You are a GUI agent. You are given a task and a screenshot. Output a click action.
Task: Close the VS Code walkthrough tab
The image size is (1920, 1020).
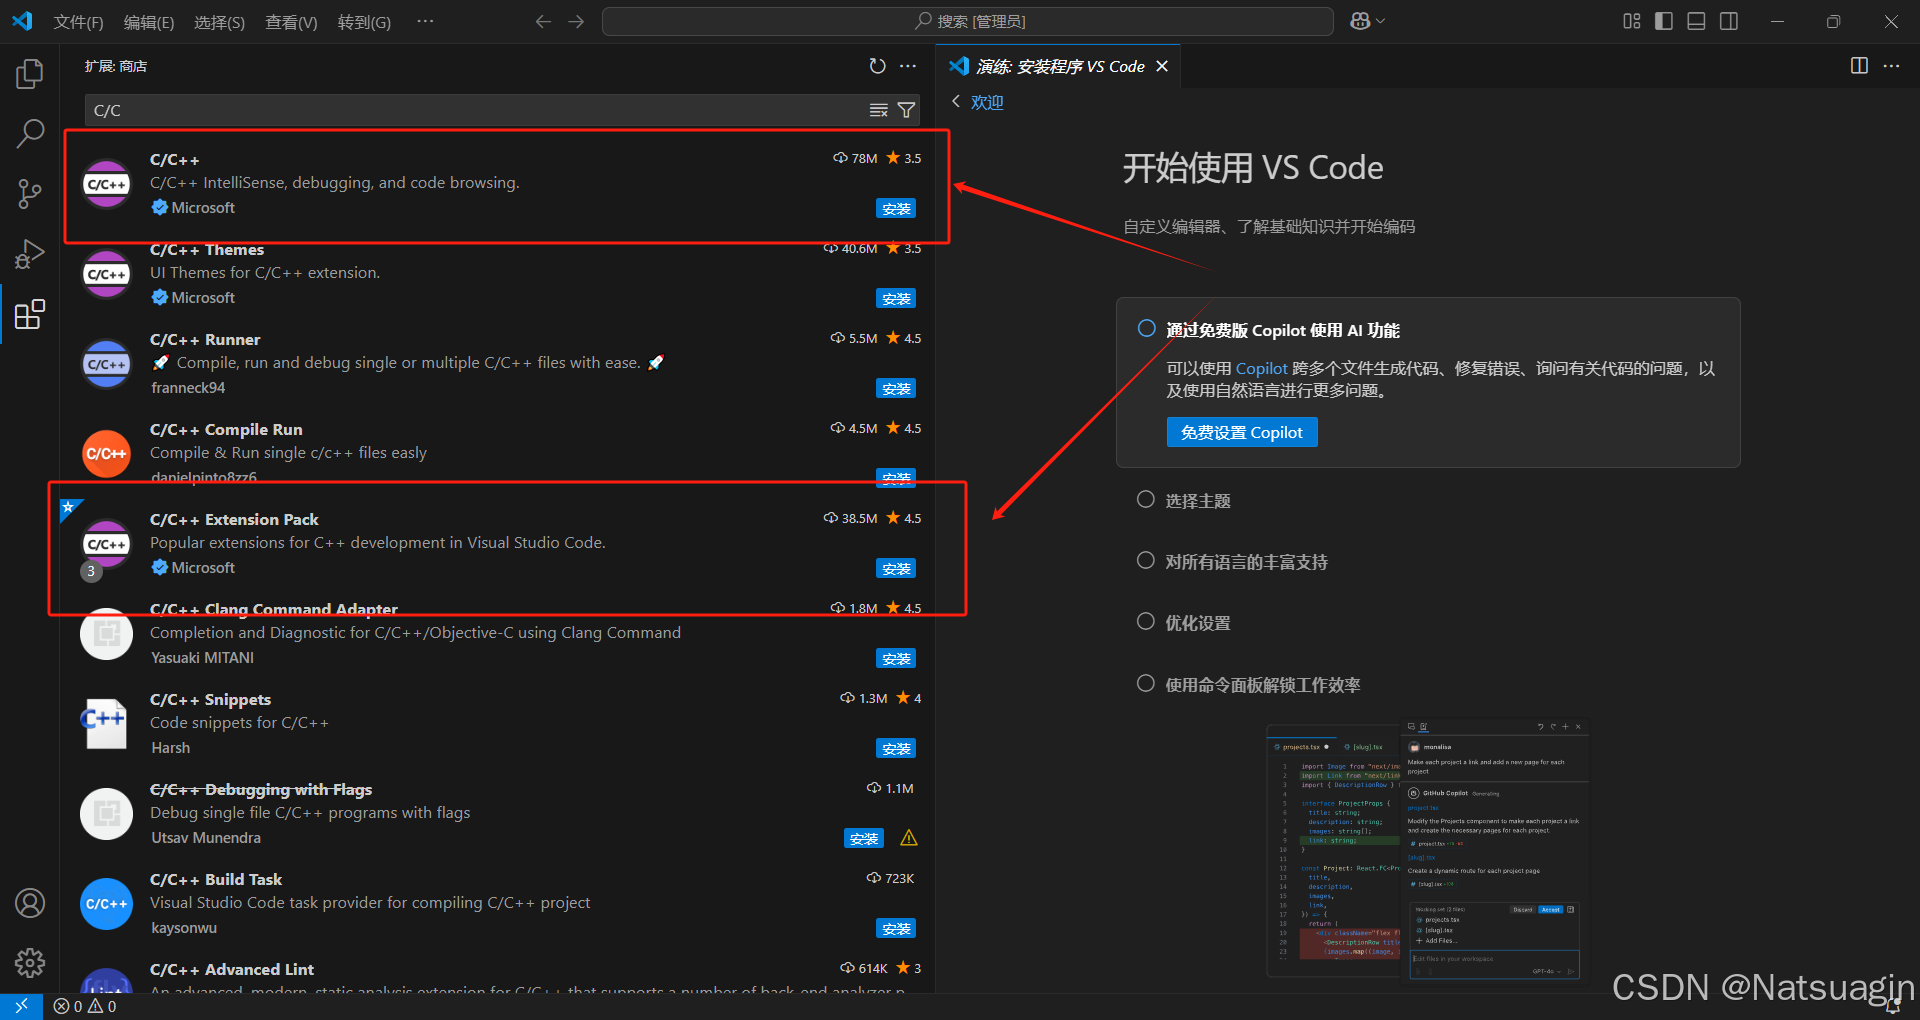(1162, 66)
